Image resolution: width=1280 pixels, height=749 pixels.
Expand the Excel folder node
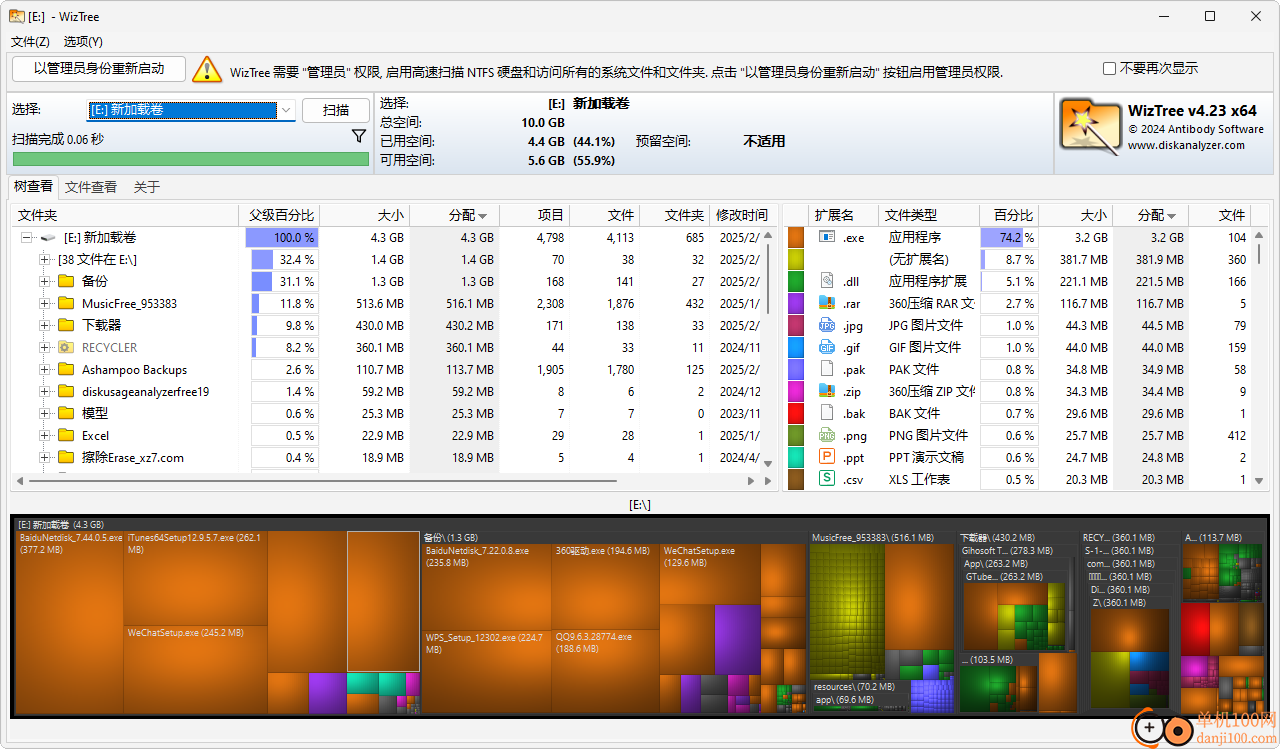tap(45, 436)
